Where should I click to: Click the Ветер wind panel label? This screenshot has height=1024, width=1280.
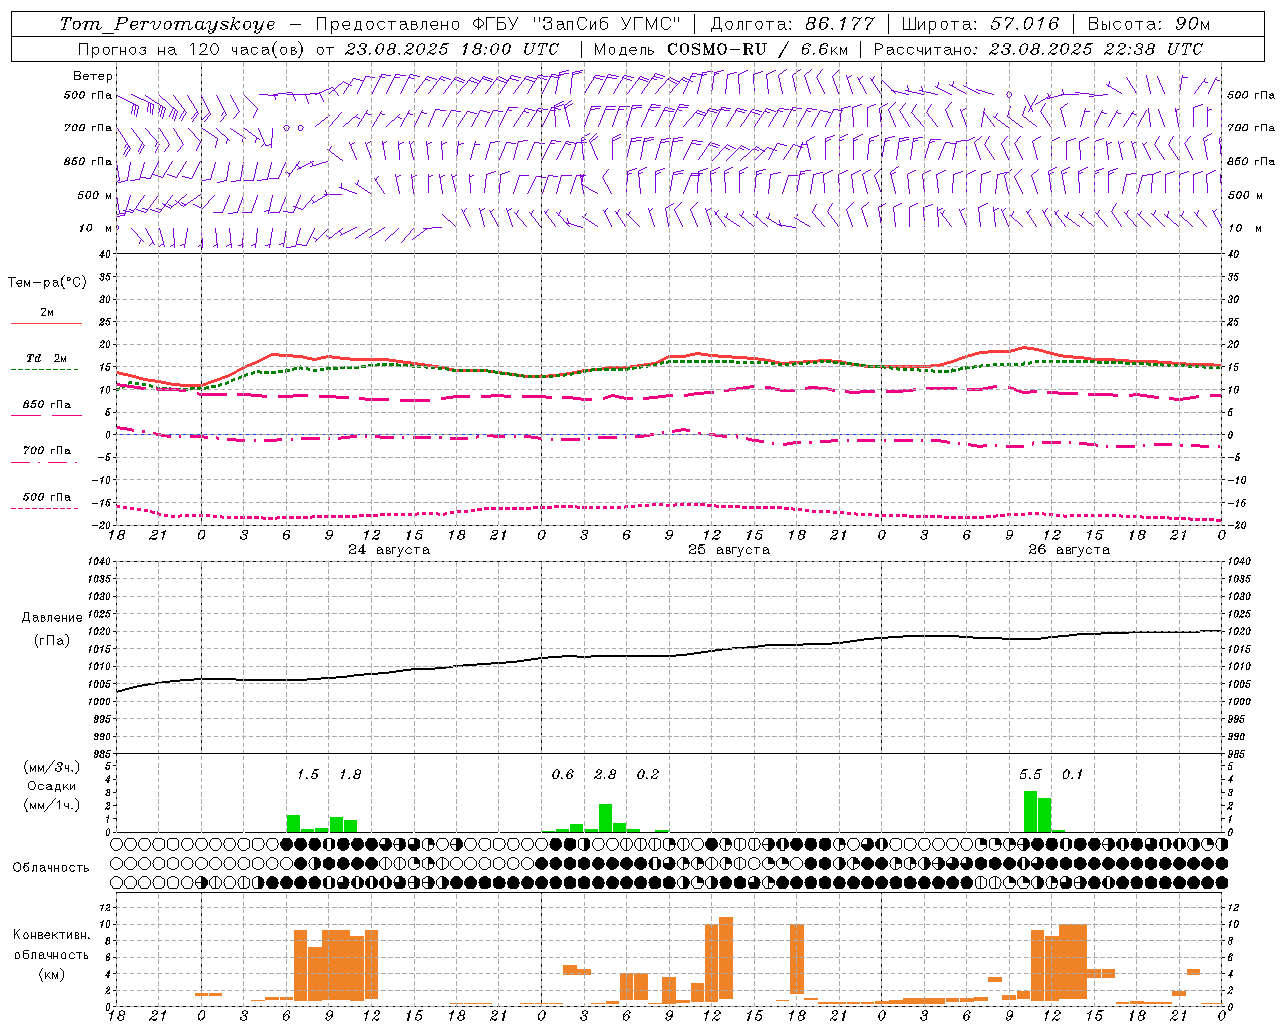tap(93, 76)
